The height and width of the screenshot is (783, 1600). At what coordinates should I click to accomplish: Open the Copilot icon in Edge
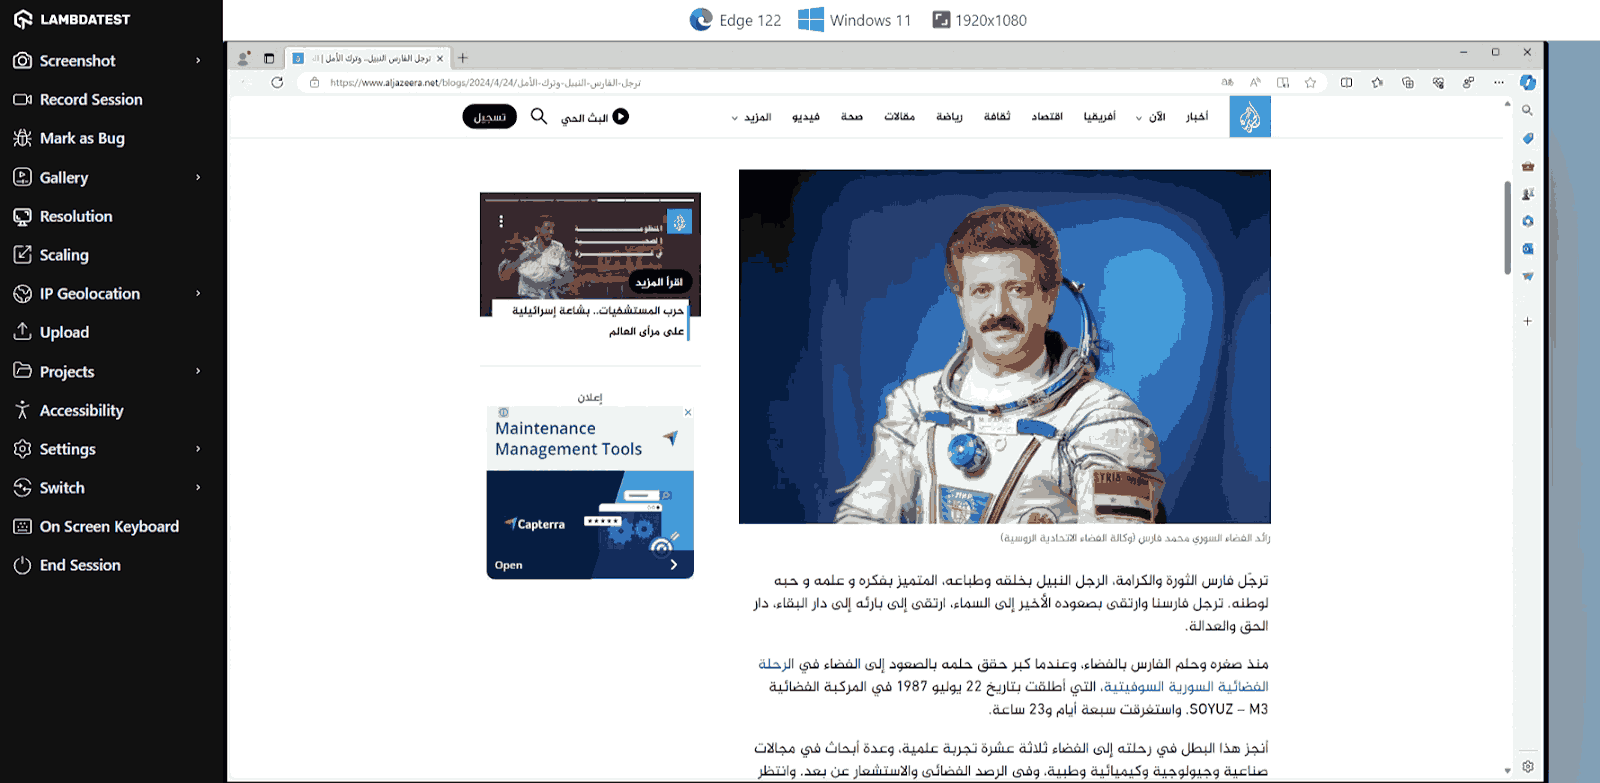(x=1528, y=82)
